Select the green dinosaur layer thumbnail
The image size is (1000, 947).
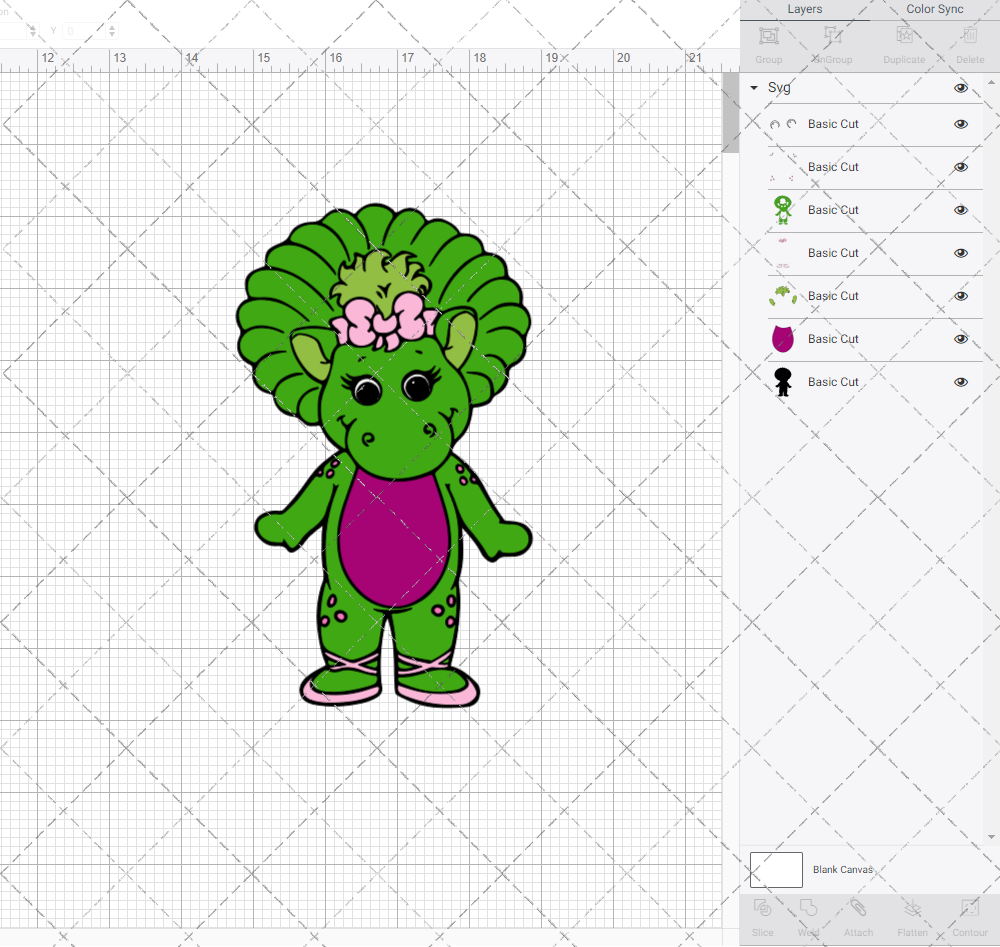coord(783,210)
